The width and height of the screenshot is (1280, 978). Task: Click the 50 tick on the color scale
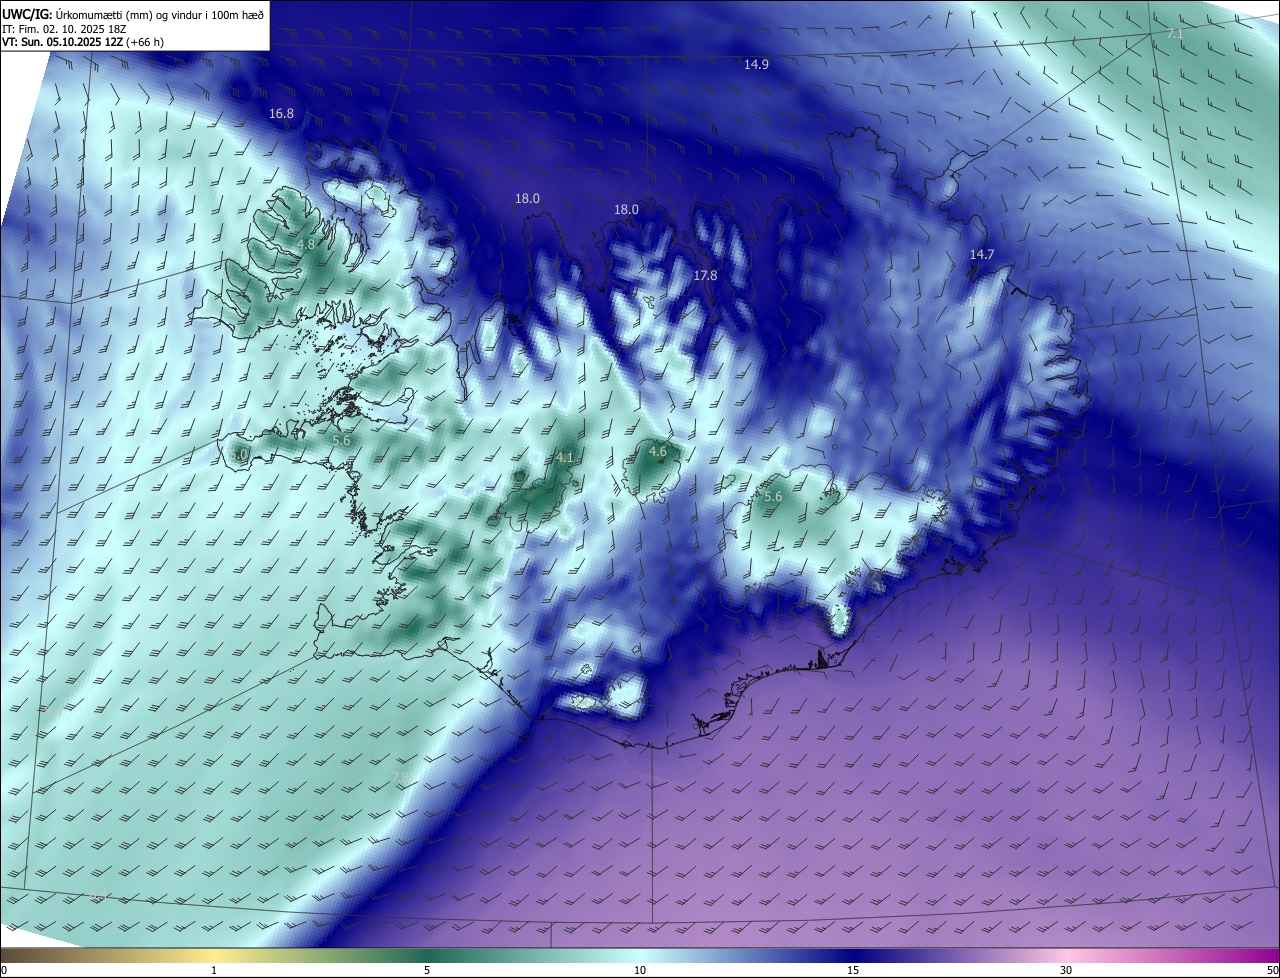[x=1272, y=970]
